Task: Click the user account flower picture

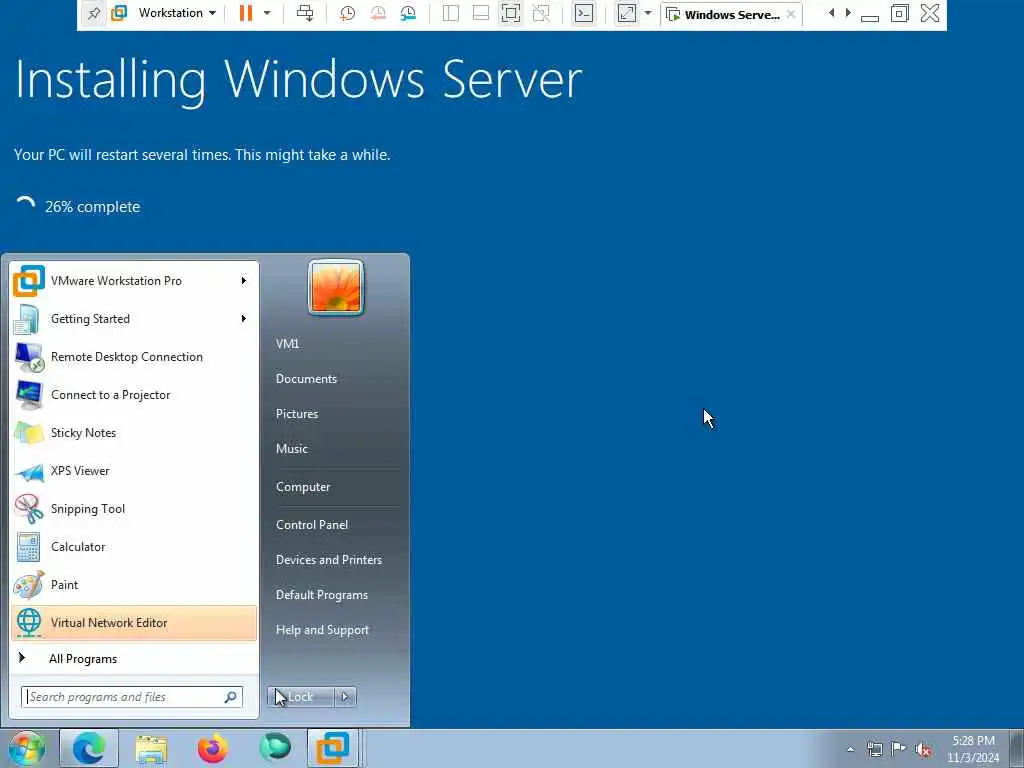Action: click(336, 288)
